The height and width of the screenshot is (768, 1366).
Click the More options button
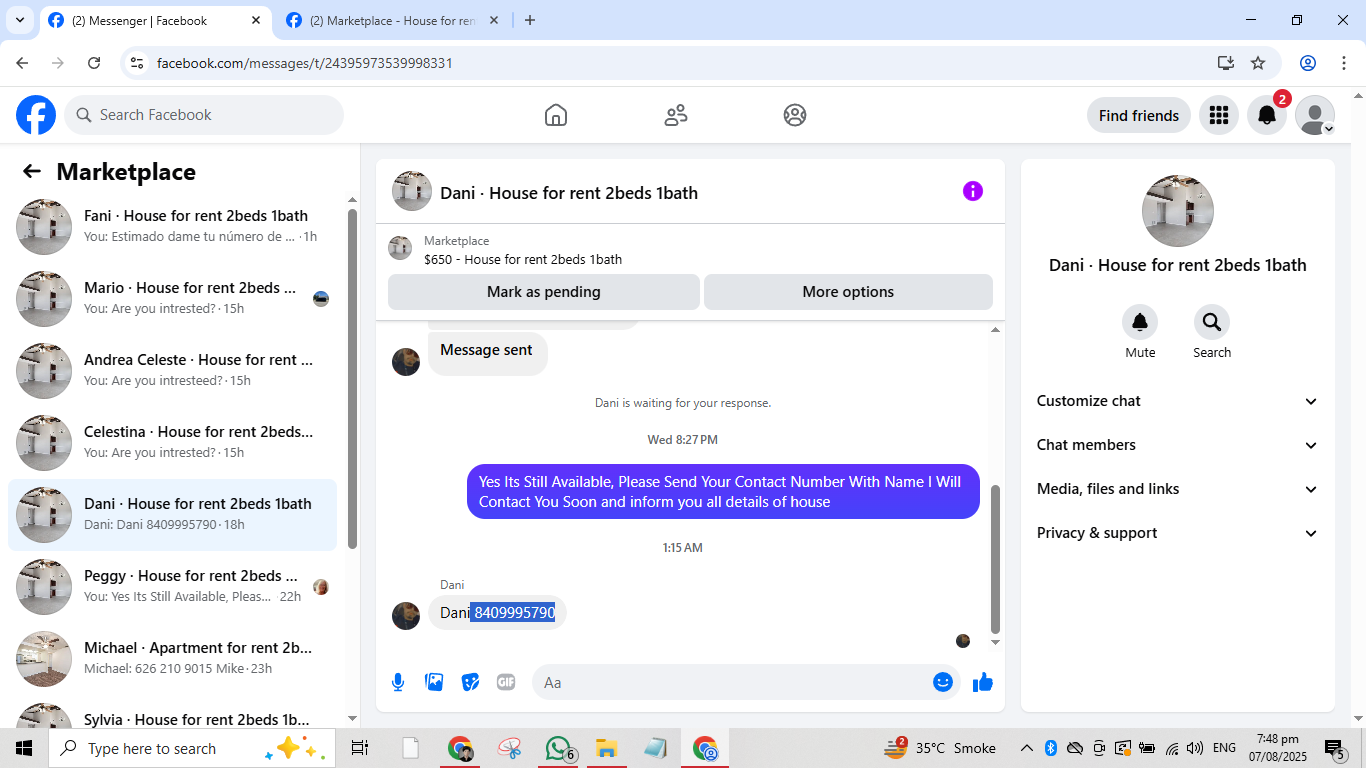pos(848,292)
